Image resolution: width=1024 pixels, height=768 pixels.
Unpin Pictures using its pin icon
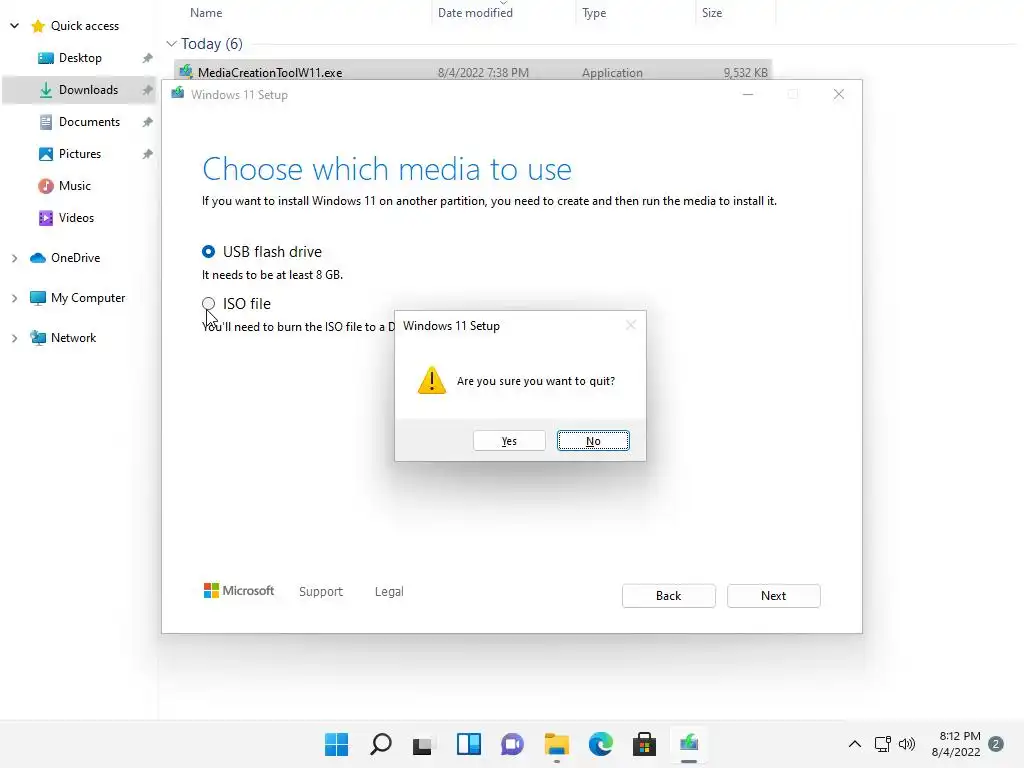[x=148, y=154]
